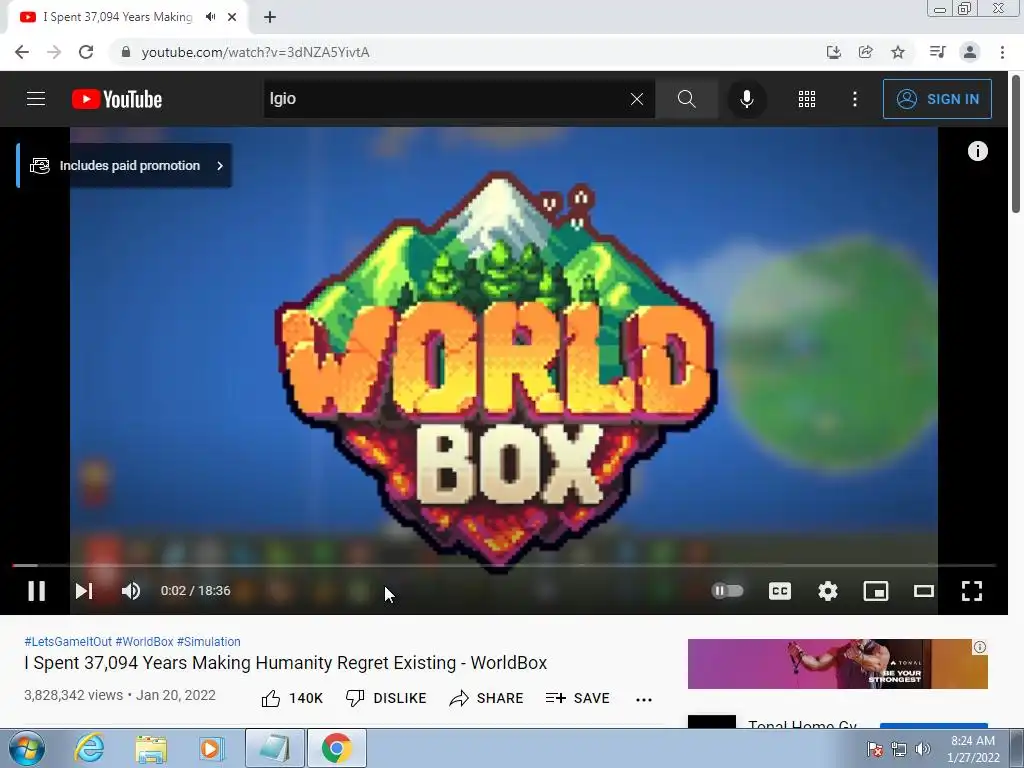The width and height of the screenshot is (1024, 768).
Task: Click the SIGN IN button
Action: 936,99
